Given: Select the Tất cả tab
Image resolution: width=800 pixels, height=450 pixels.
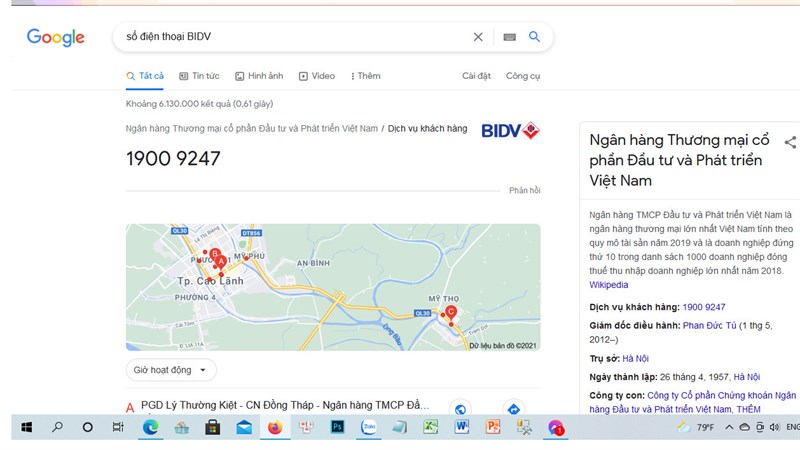Looking at the screenshot, I should [x=145, y=76].
